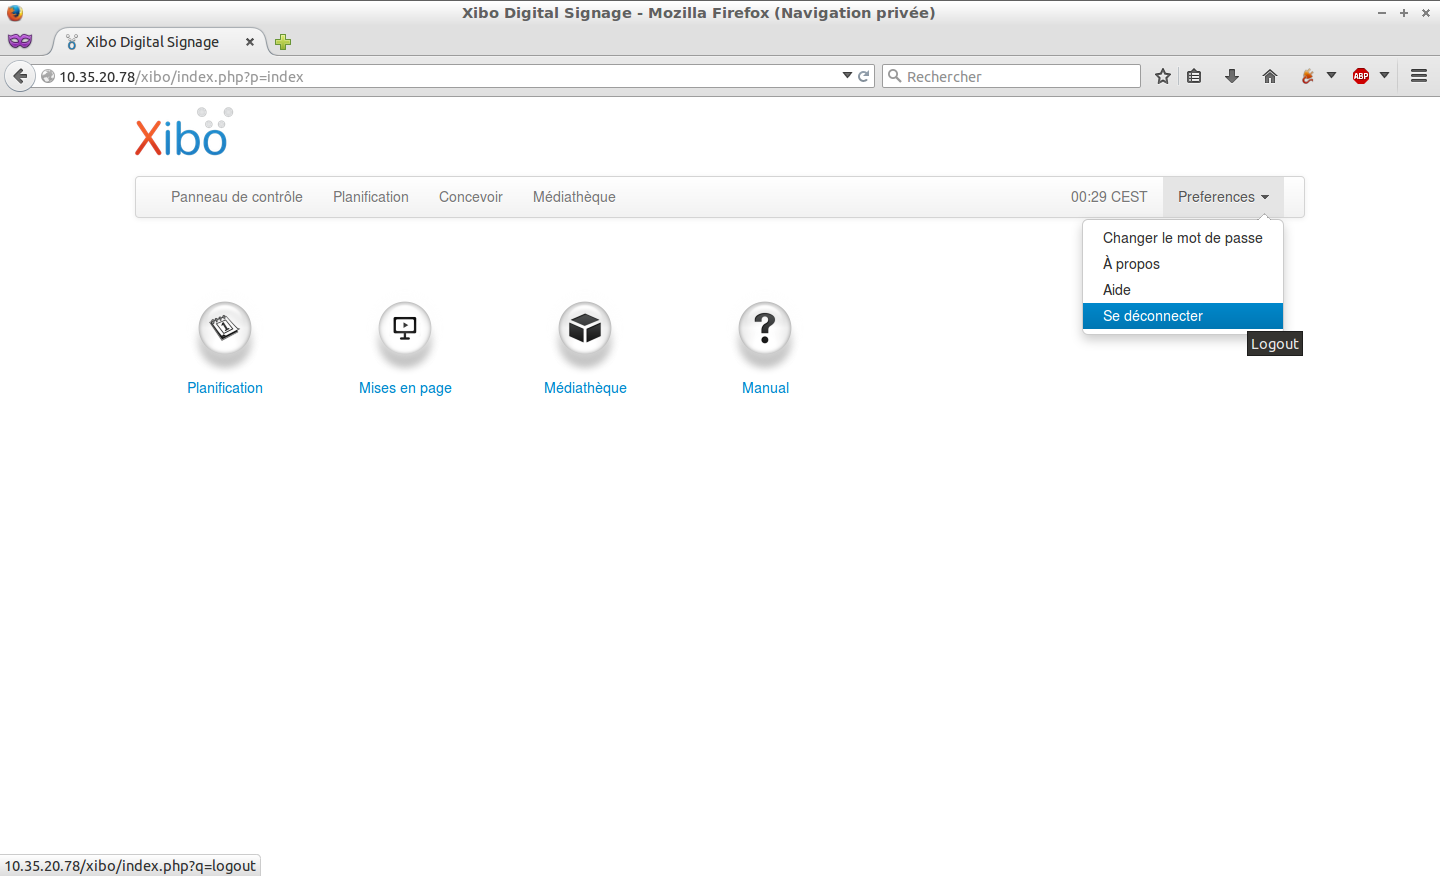Open a new tab with plus button

[x=283, y=42]
